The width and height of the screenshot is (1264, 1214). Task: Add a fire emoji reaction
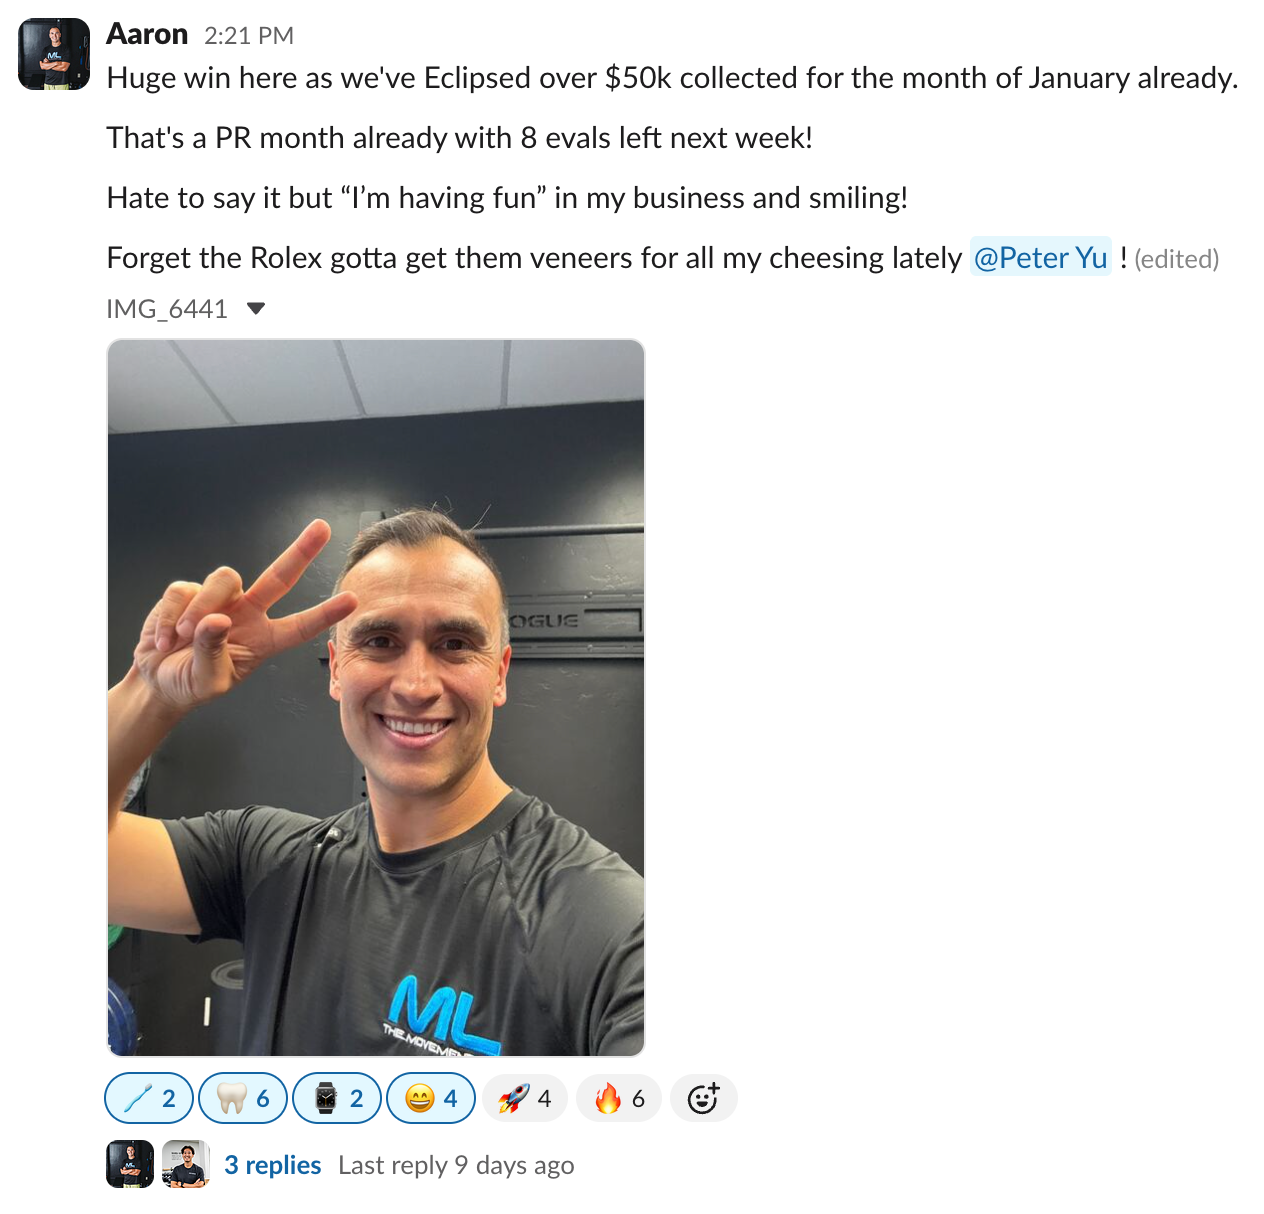point(619,1098)
